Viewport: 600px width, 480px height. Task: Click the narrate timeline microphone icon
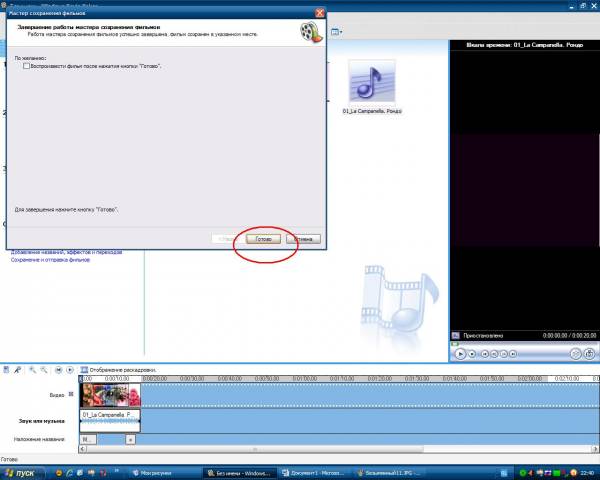[18, 370]
